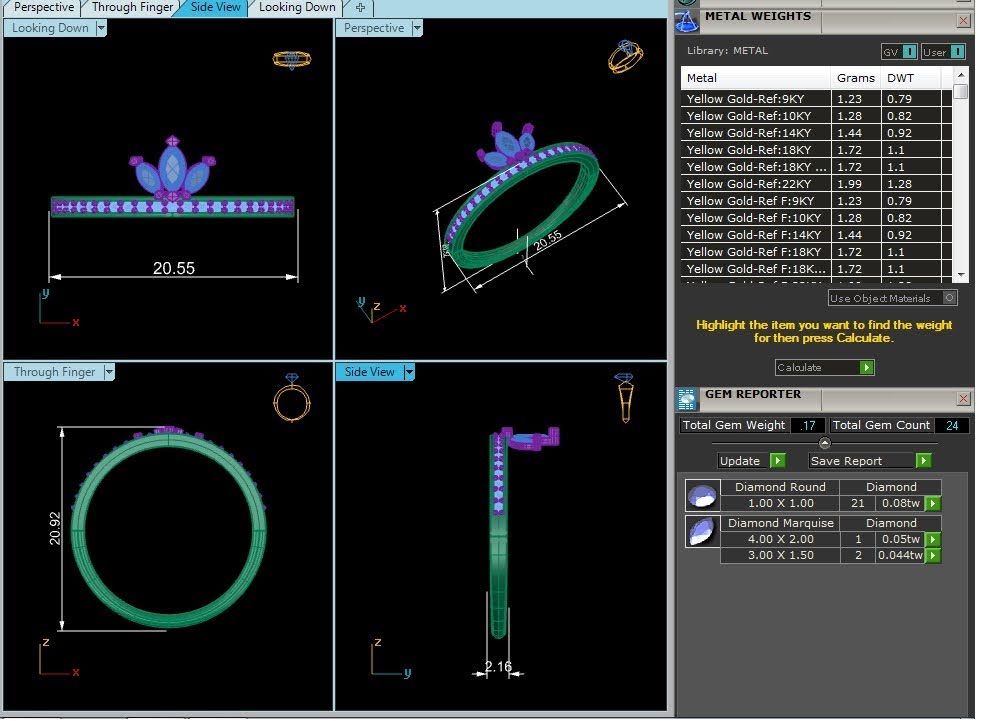Image resolution: width=981 pixels, height=721 pixels.
Task: Click the 0.08tw weight cell
Action: 900,504
